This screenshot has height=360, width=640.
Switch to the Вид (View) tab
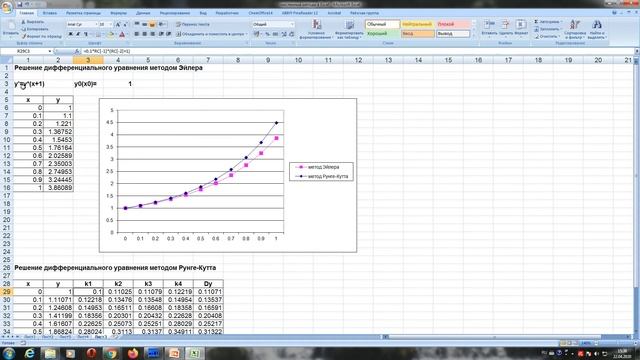(x=203, y=13)
